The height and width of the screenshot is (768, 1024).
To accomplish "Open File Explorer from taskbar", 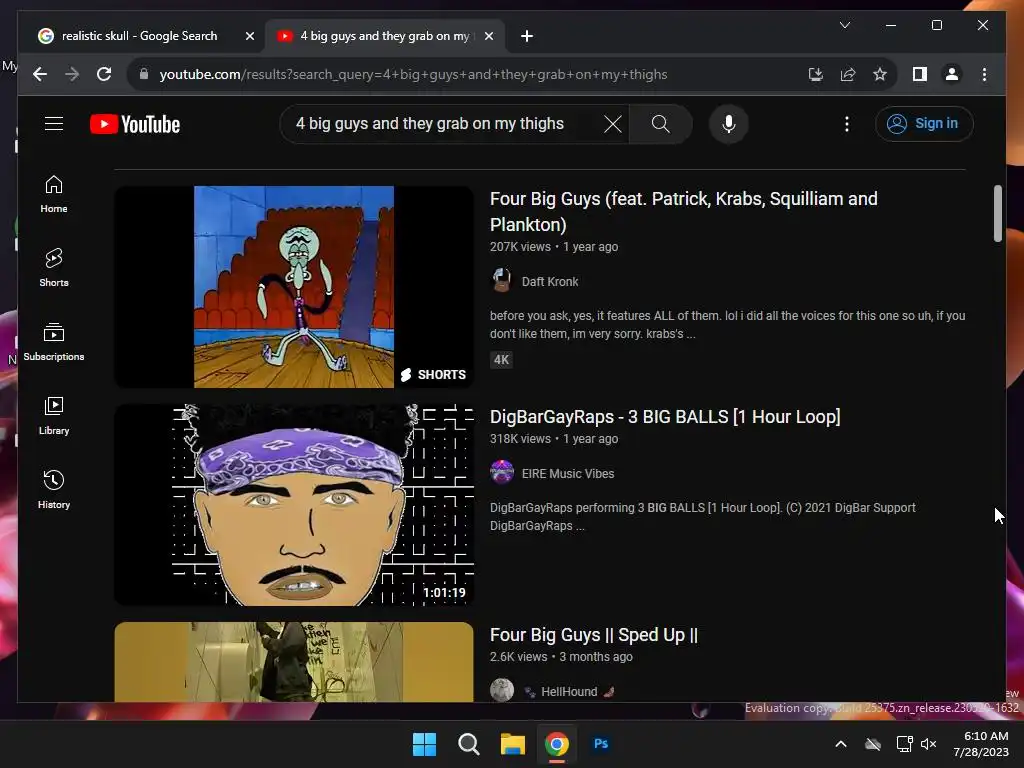I will pos(513,744).
